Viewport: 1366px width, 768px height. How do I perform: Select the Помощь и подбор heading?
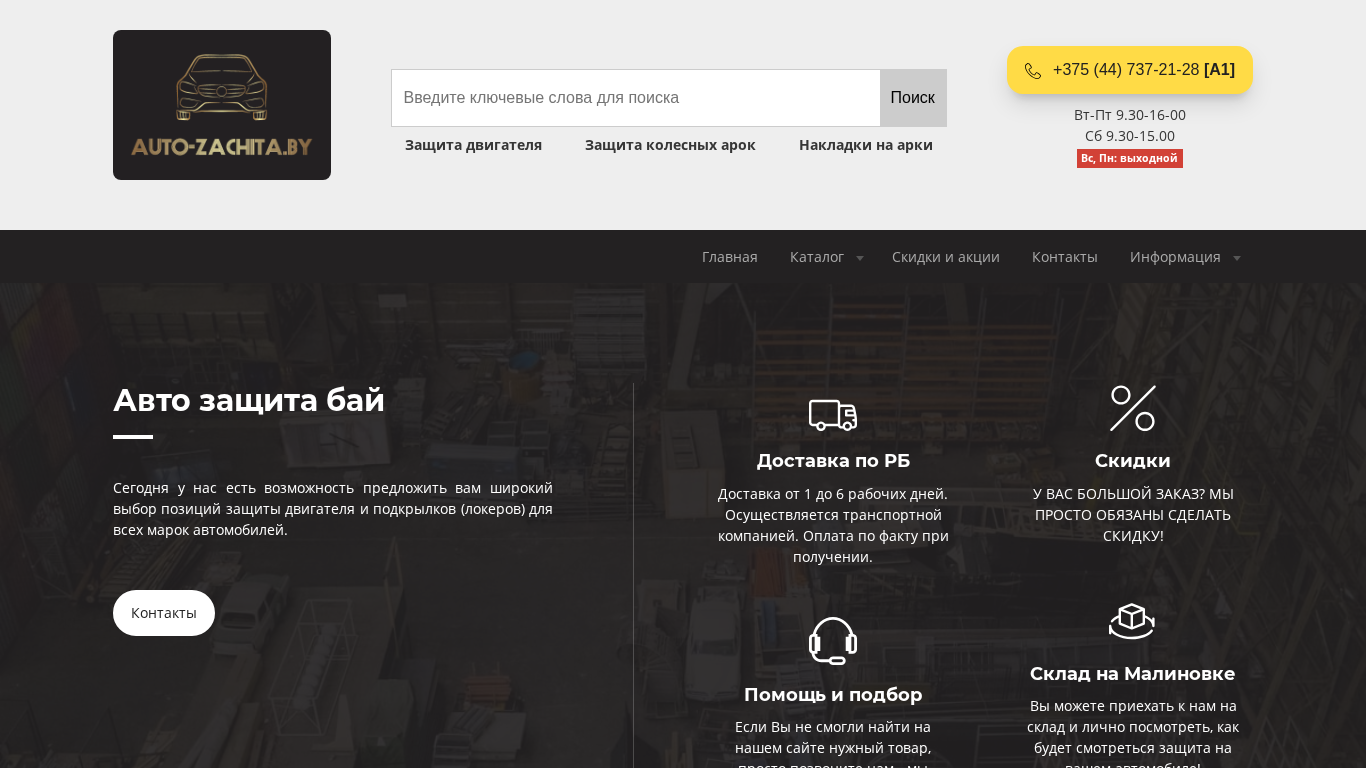(833, 695)
